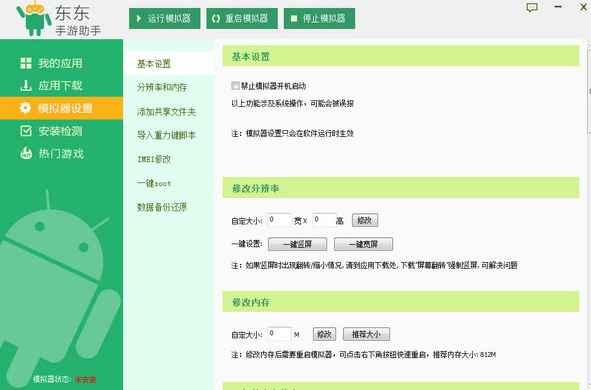Click the 推荐大小 button
The width and height of the screenshot is (591, 390).
click(366, 334)
